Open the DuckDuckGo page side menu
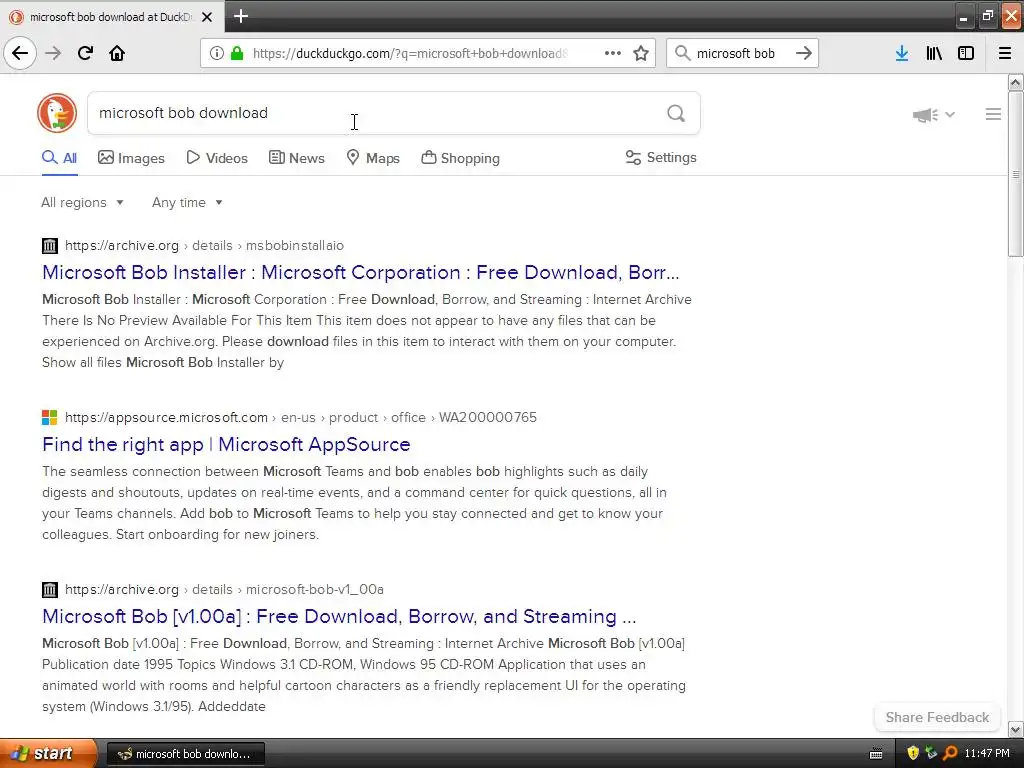 coord(993,114)
